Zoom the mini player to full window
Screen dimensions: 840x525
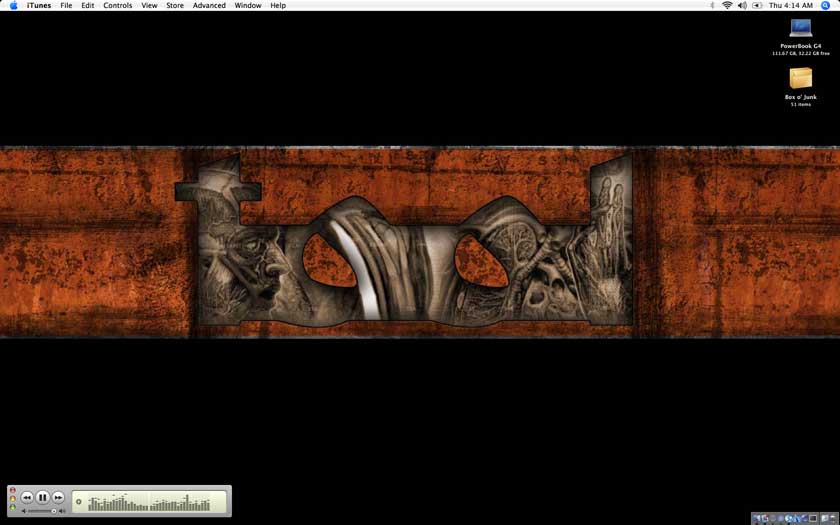pyautogui.click(x=13, y=507)
